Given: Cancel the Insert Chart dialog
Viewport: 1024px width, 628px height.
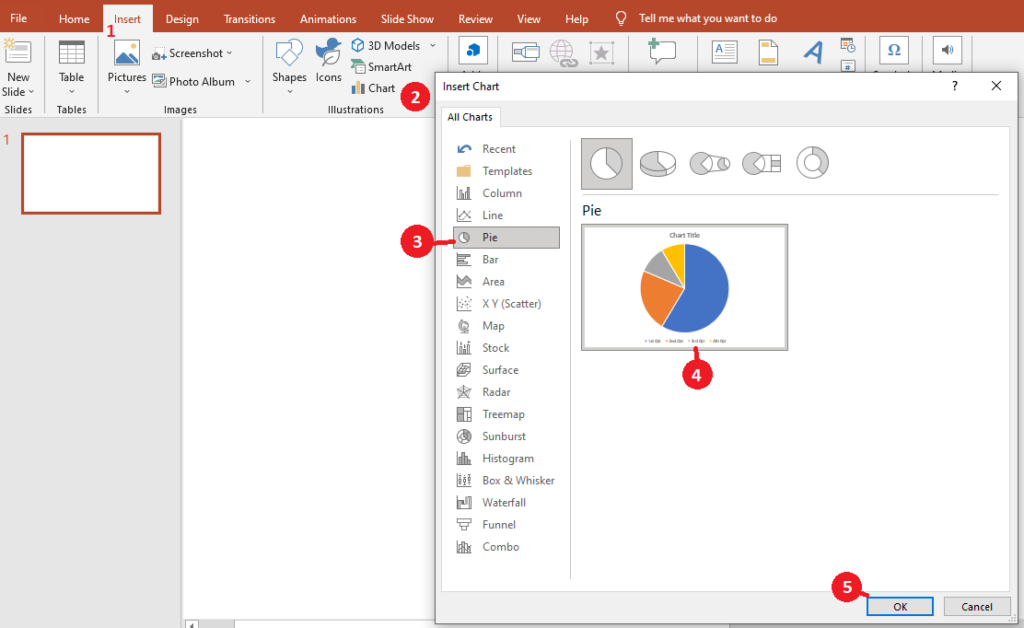Looking at the screenshot, I should (977, 606).
